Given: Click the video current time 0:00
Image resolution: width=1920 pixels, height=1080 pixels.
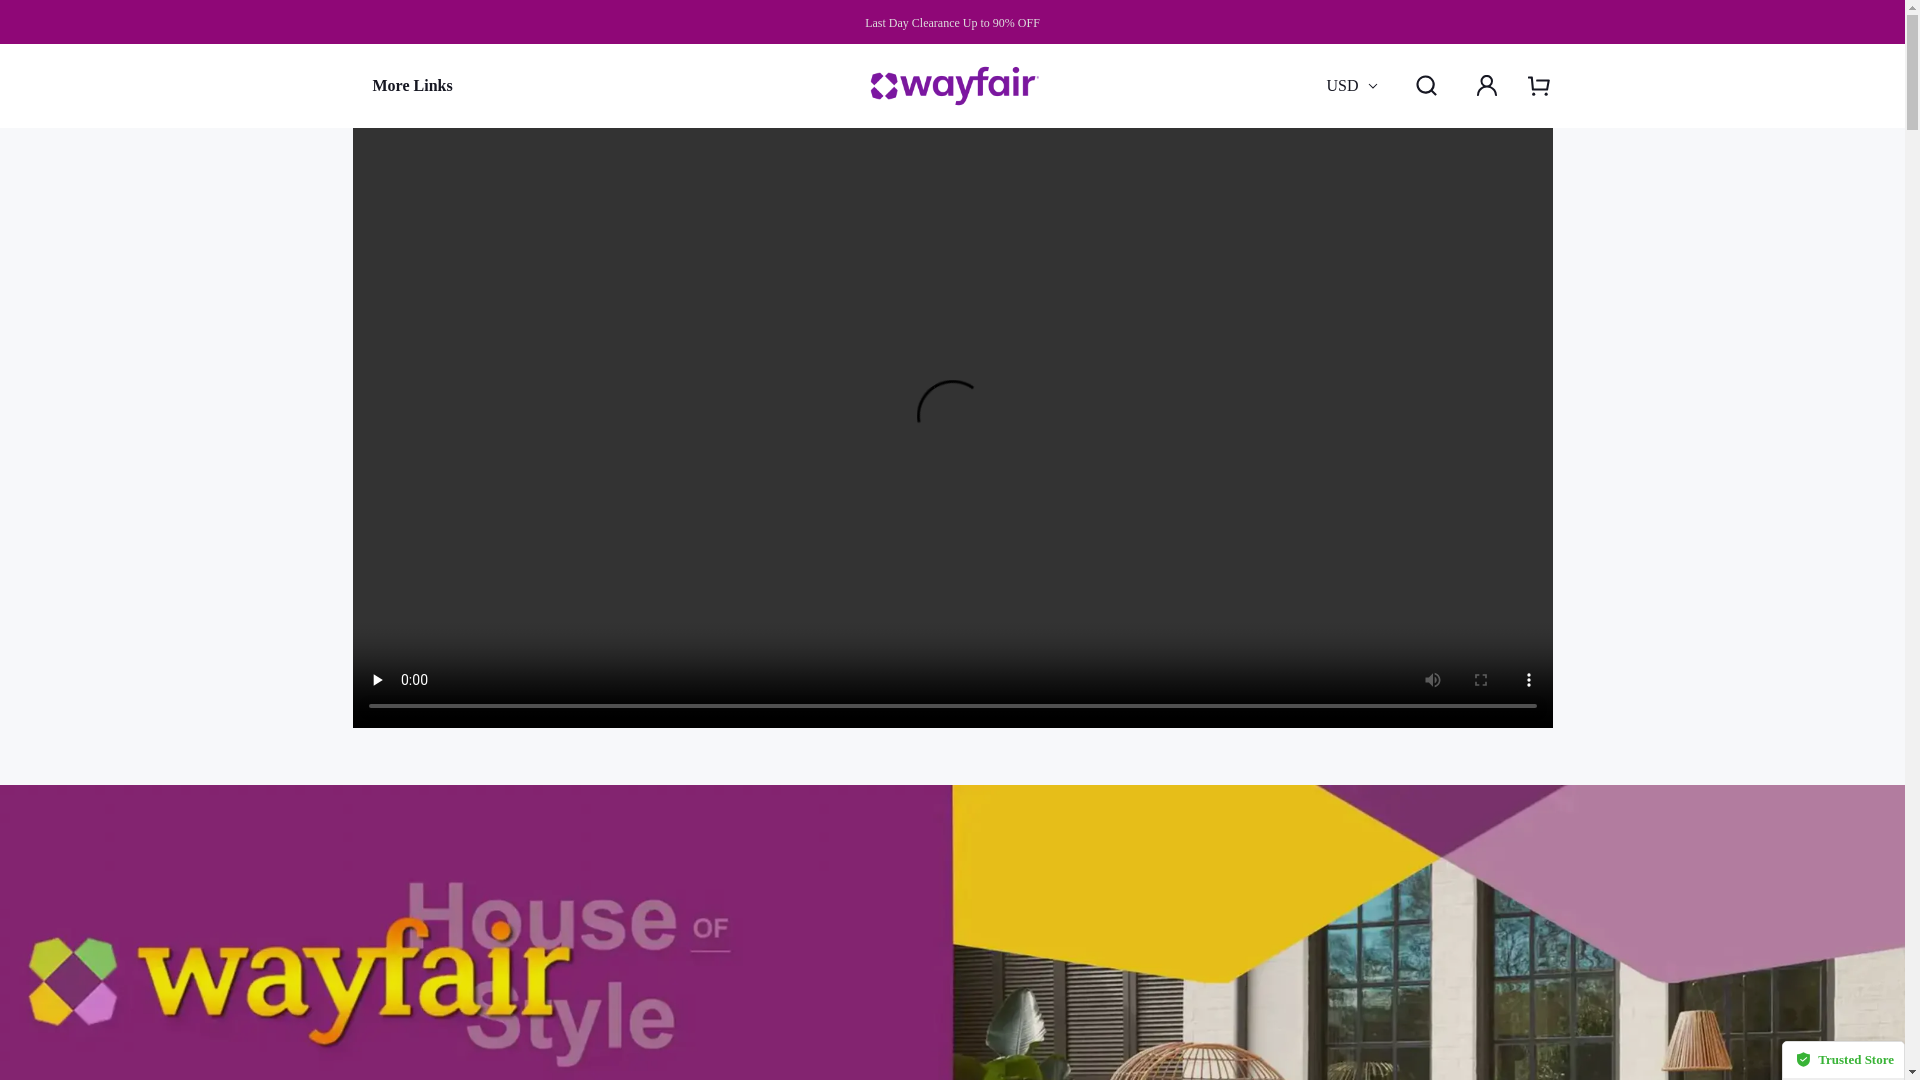Looking at the screenshot, I should pyautogui.click(x=414, y=680).
